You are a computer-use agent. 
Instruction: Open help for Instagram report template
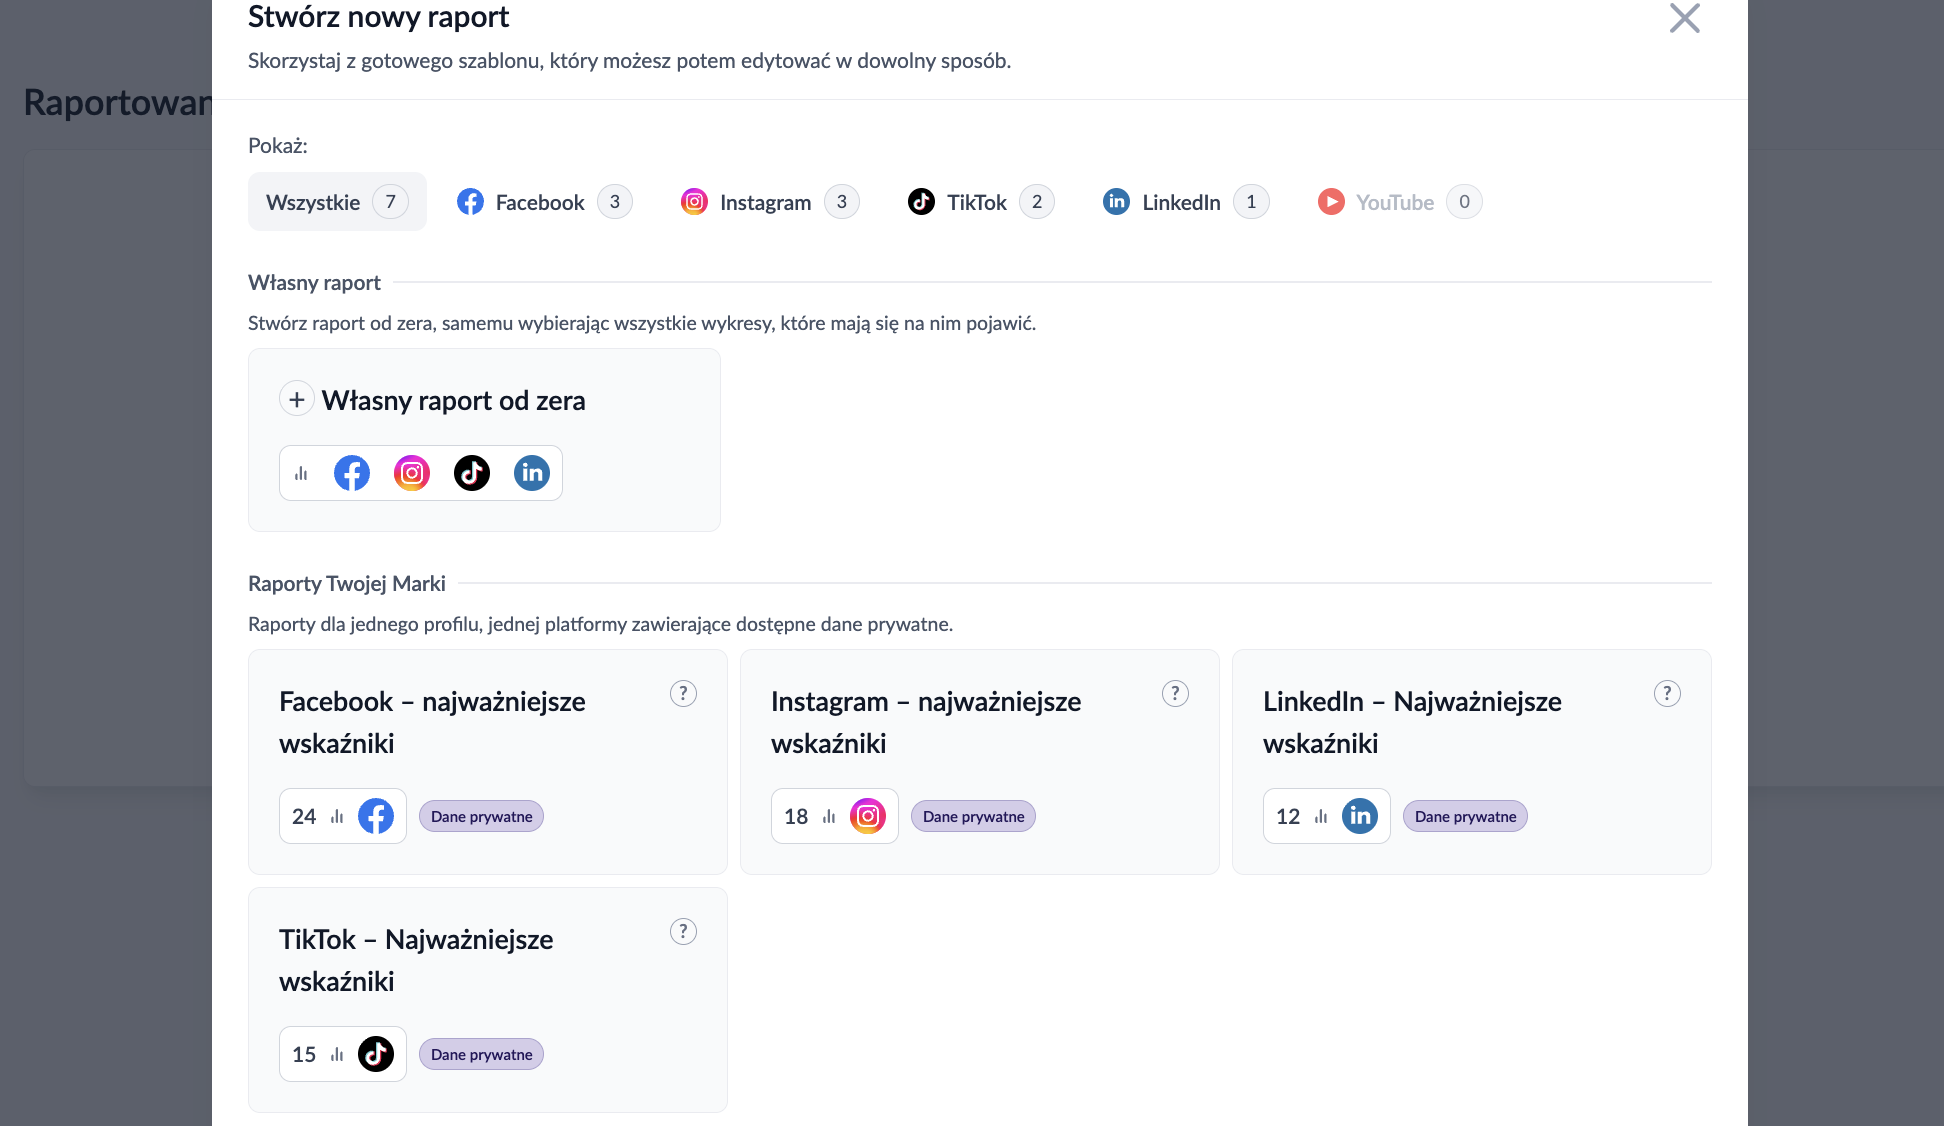click(1175, 693)
